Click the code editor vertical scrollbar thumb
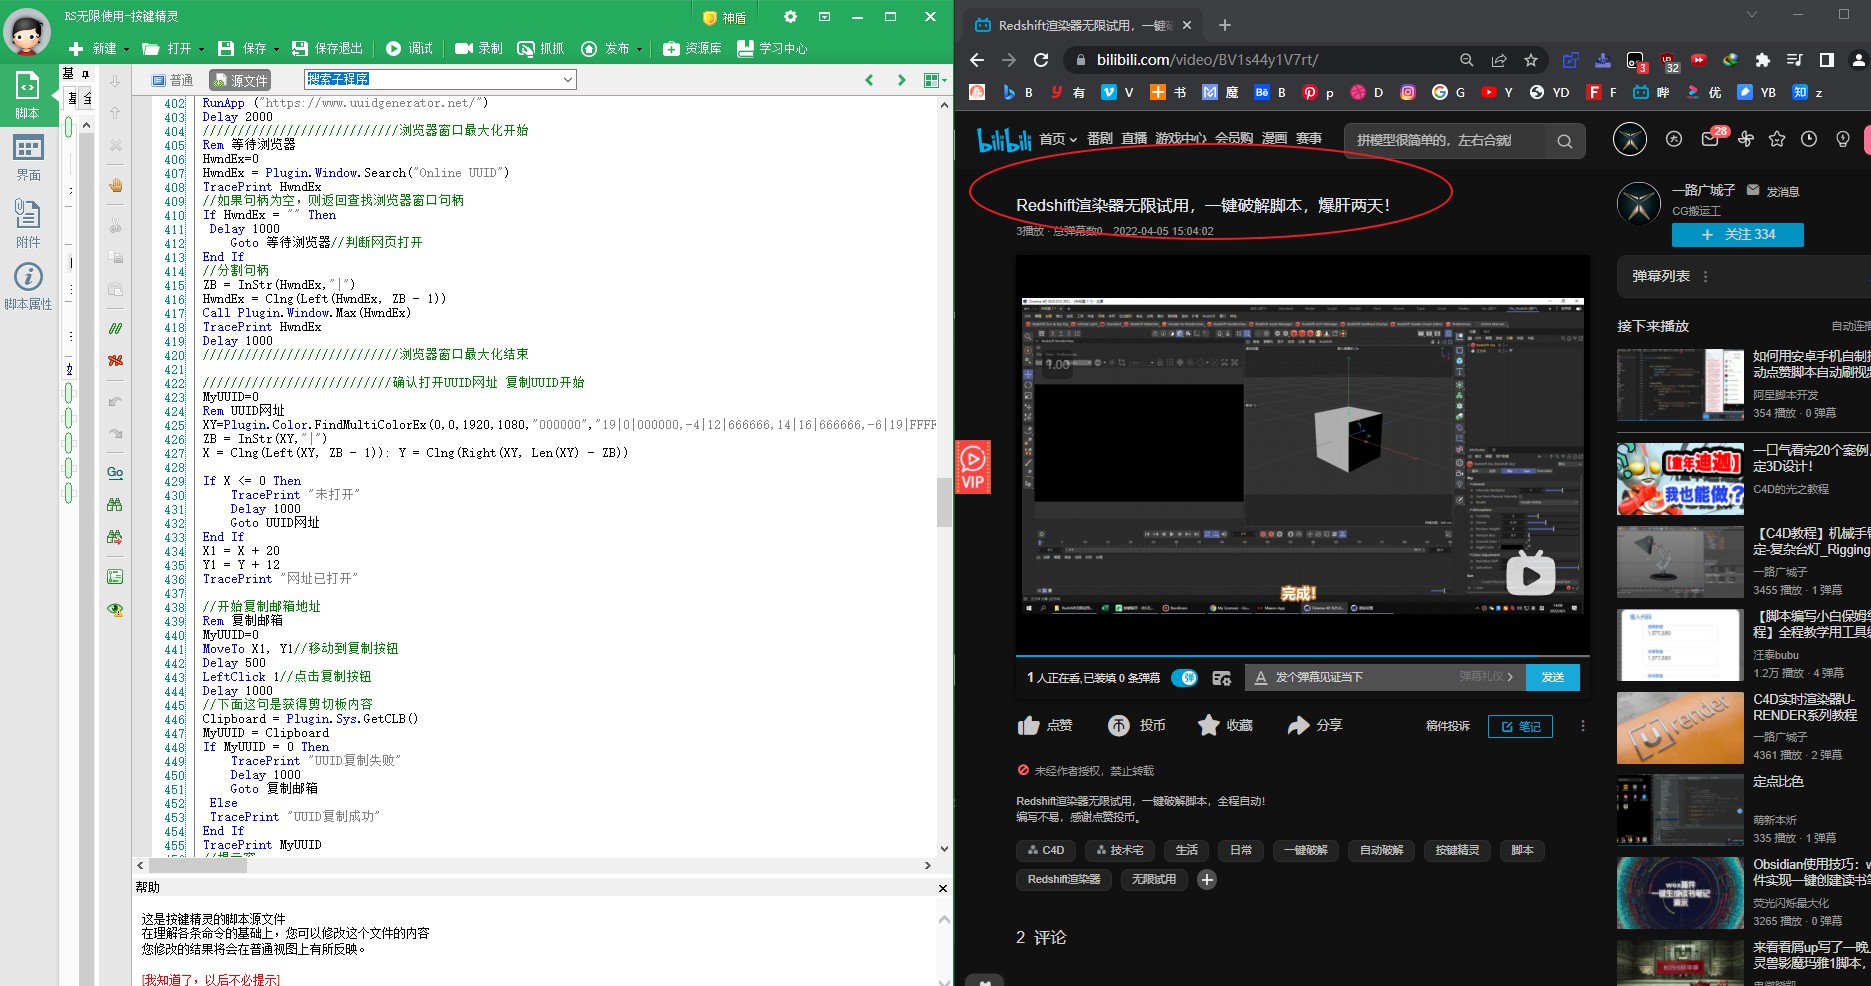This screenshot has width=1871, height=986. pos(943,502)
